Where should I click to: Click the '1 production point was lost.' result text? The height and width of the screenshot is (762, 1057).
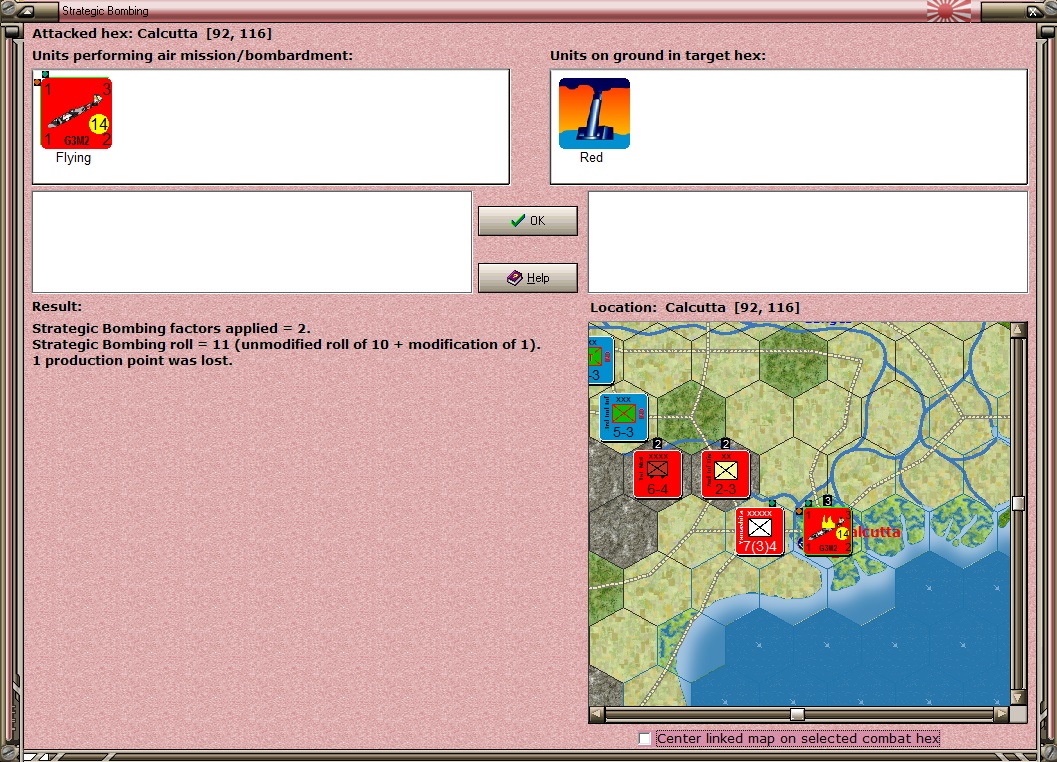point(132,361)
